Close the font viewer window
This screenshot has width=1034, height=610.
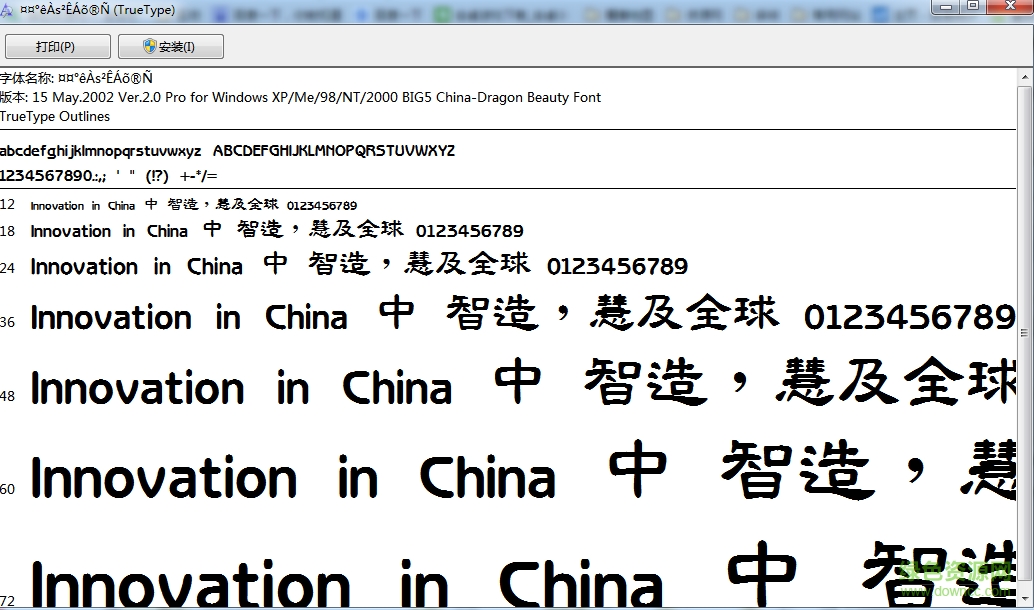click(x=1008, y=7)
